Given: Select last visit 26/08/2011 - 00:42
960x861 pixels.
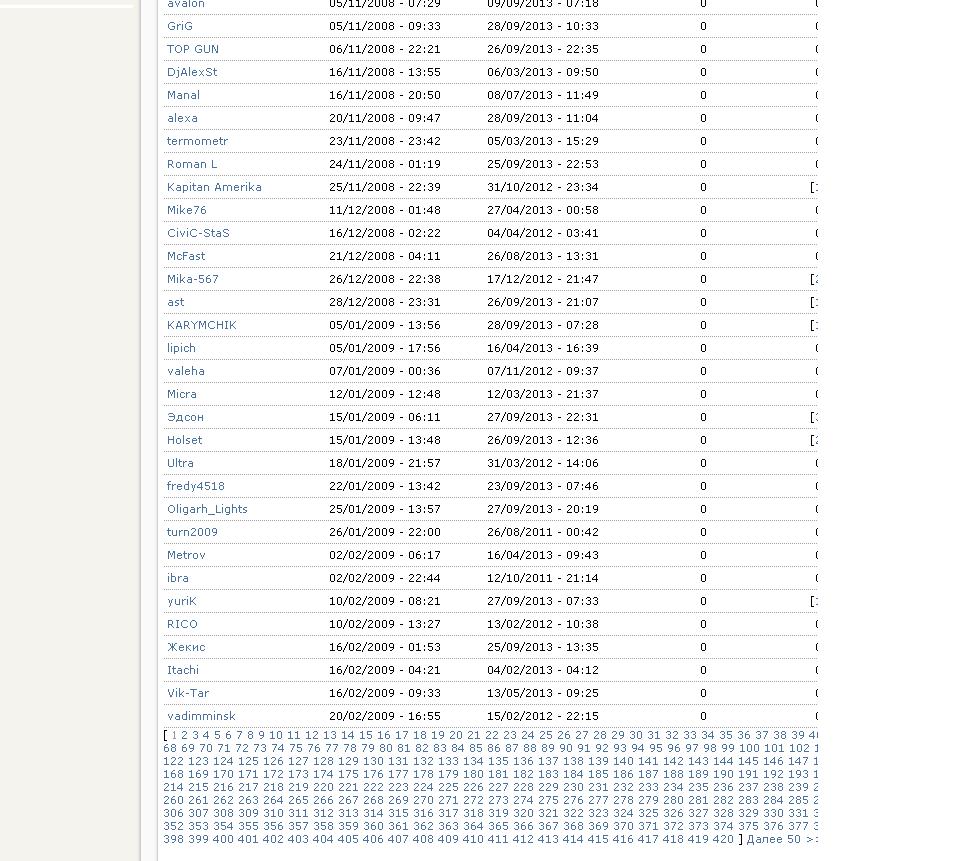Looking at the screenshot, I should [x=543, y=532].
